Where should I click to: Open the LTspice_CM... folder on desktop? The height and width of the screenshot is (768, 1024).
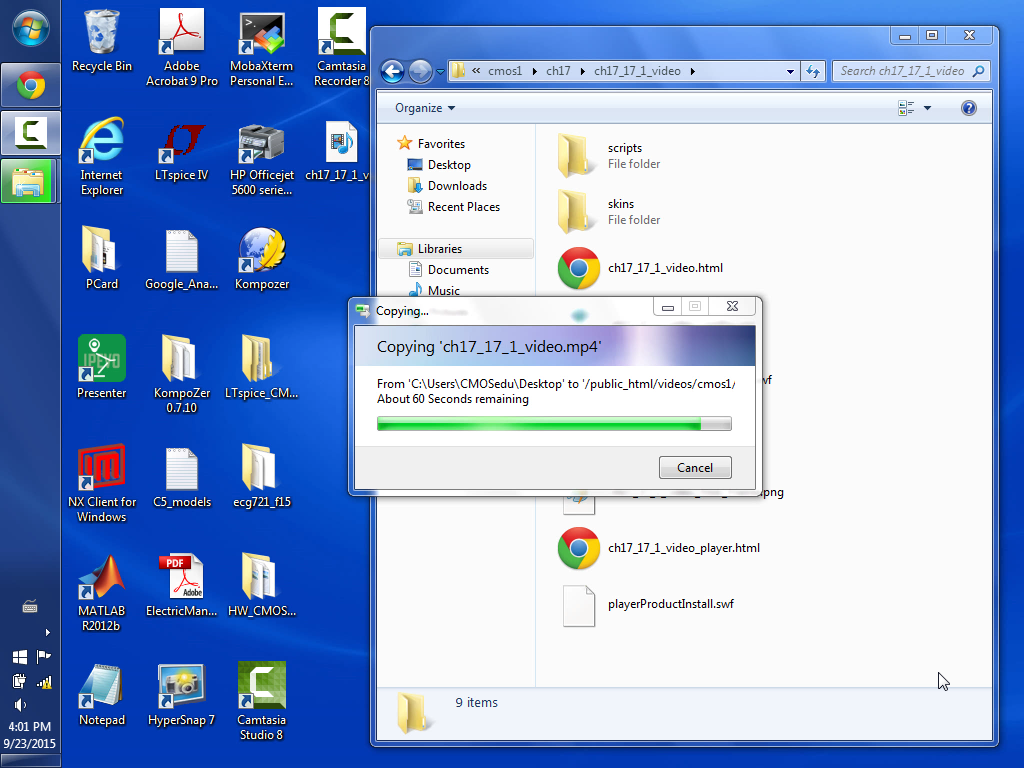(x=261, y=367)
